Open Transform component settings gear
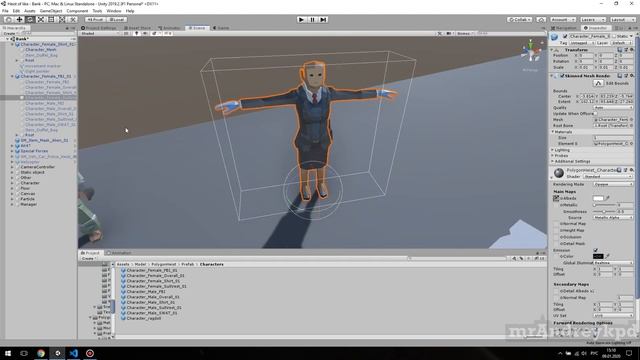 click(631, 49)
